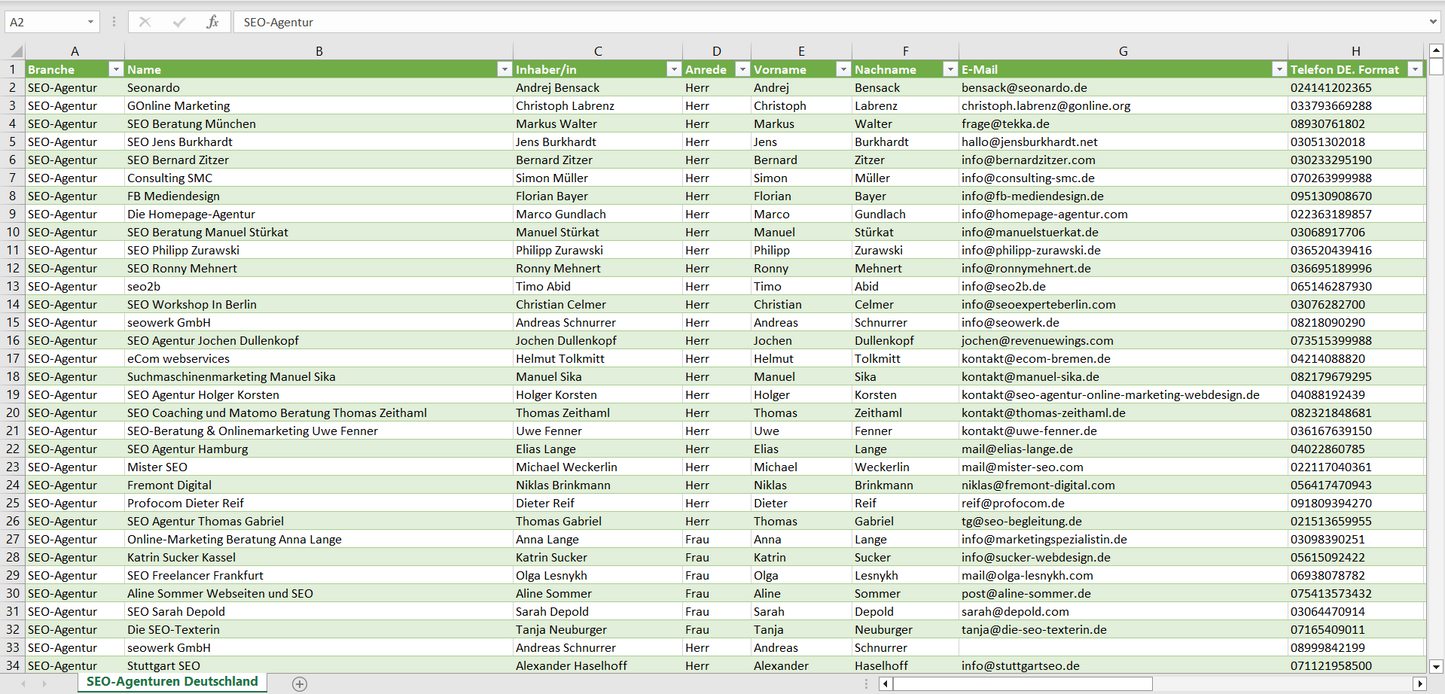Expand the formula bar with chevron

click(x=1434, y=22)
